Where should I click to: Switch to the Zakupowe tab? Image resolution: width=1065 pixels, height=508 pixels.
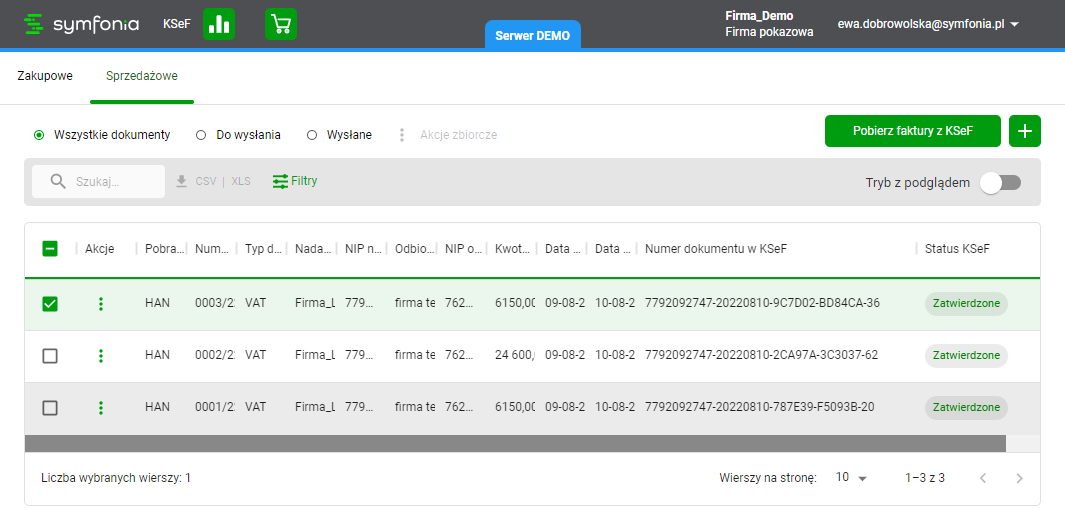click(45, 76)
